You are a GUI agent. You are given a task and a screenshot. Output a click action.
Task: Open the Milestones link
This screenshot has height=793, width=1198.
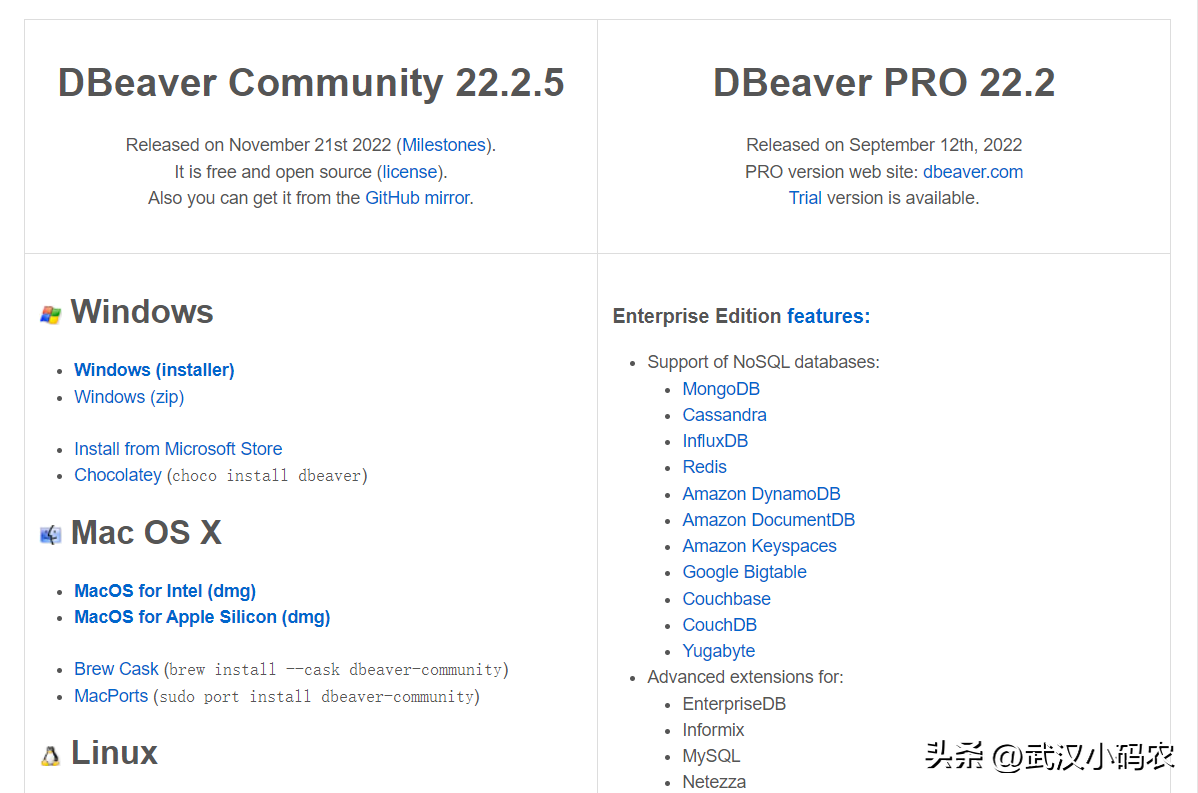pyautogui.click(x=444, y=145)
